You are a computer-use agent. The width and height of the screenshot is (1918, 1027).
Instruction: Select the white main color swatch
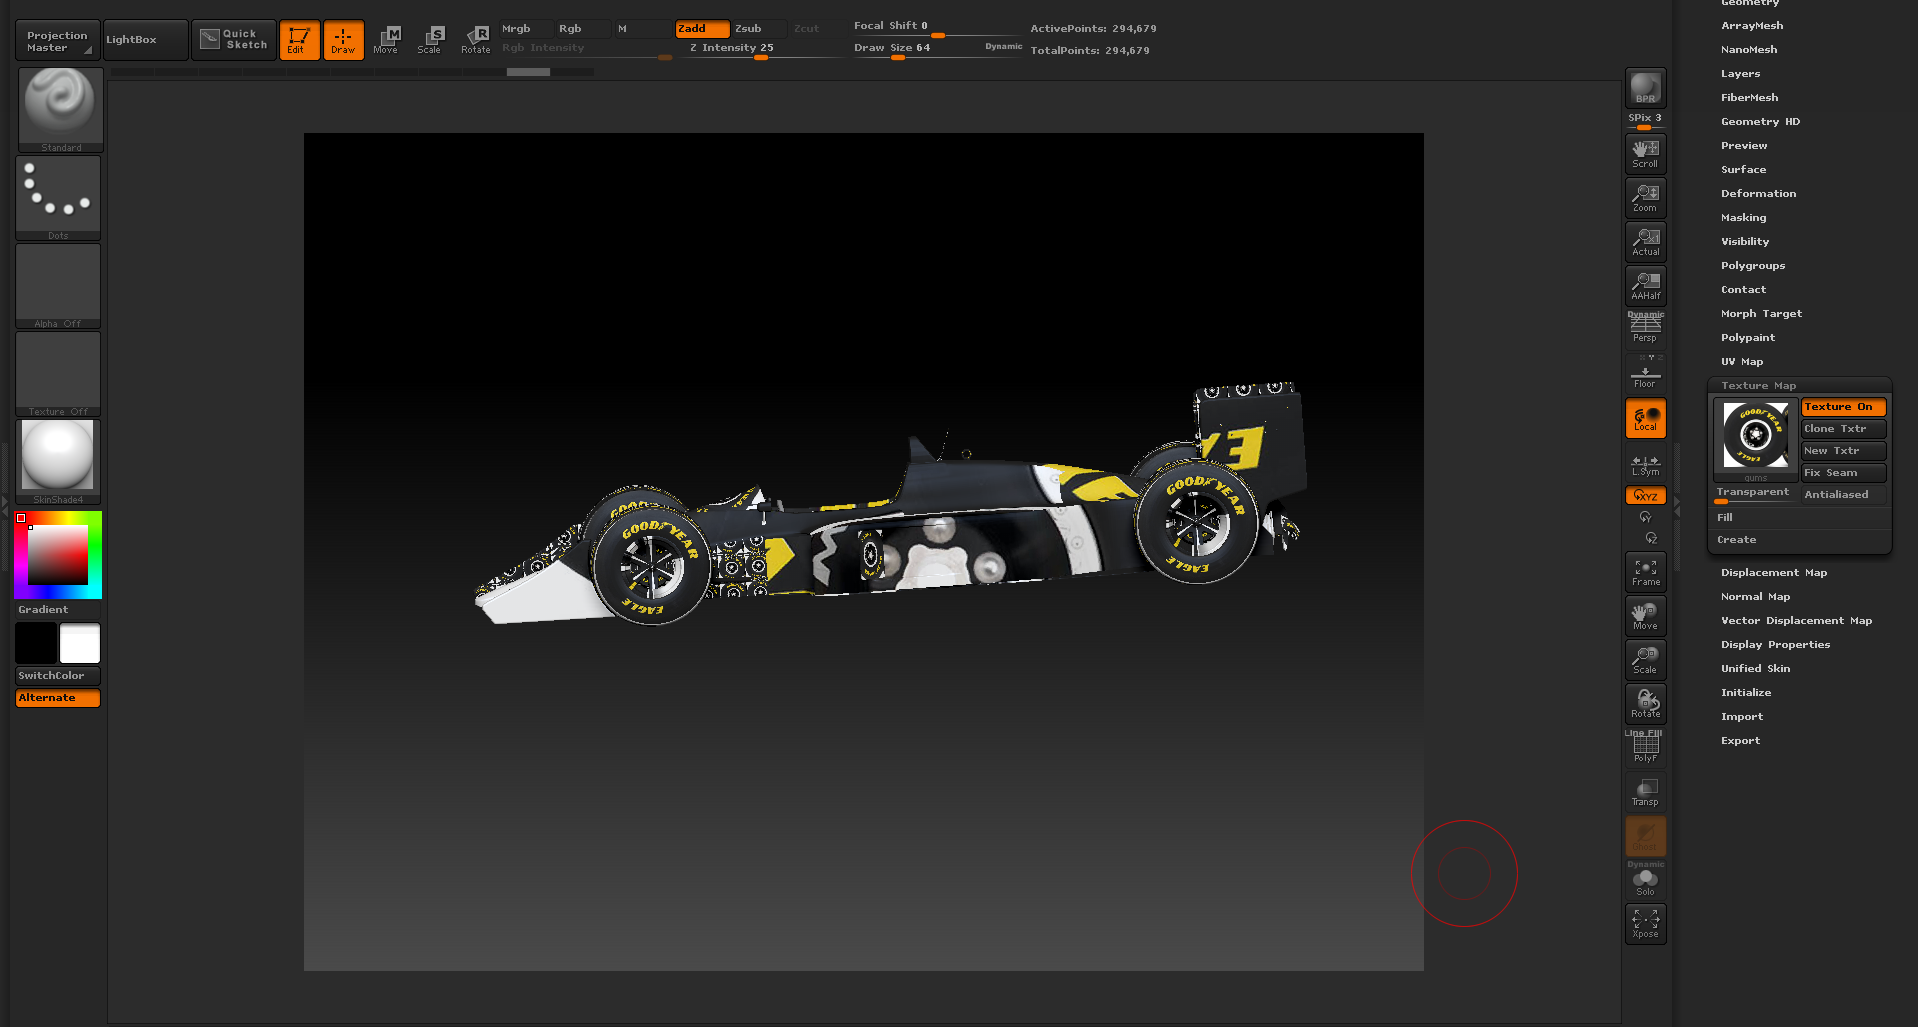pos(80,643)
